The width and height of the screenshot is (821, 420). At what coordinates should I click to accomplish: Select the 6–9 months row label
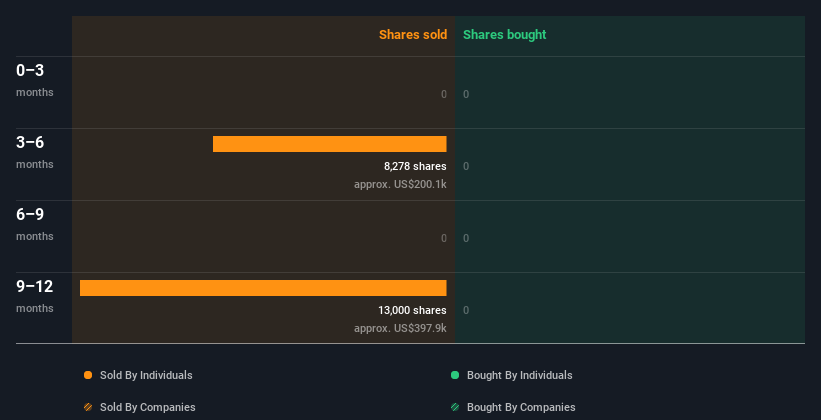point(35,224)
